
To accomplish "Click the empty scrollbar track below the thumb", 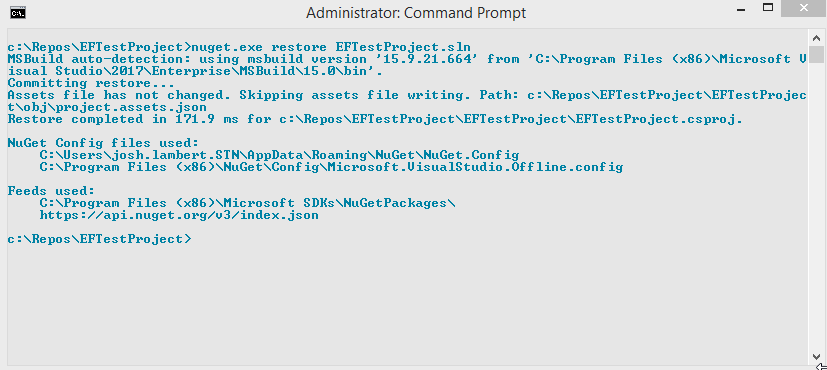I will click(816, 206).
